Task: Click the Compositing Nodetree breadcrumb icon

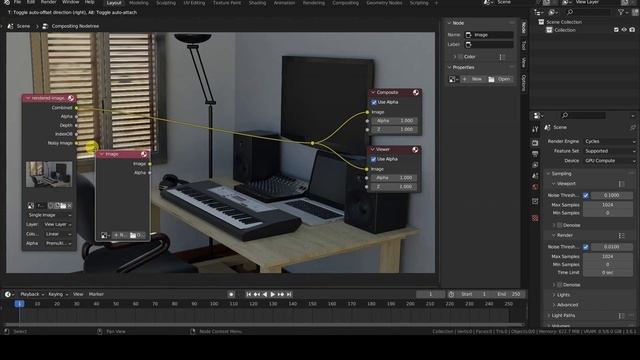Action: [45, 26]
